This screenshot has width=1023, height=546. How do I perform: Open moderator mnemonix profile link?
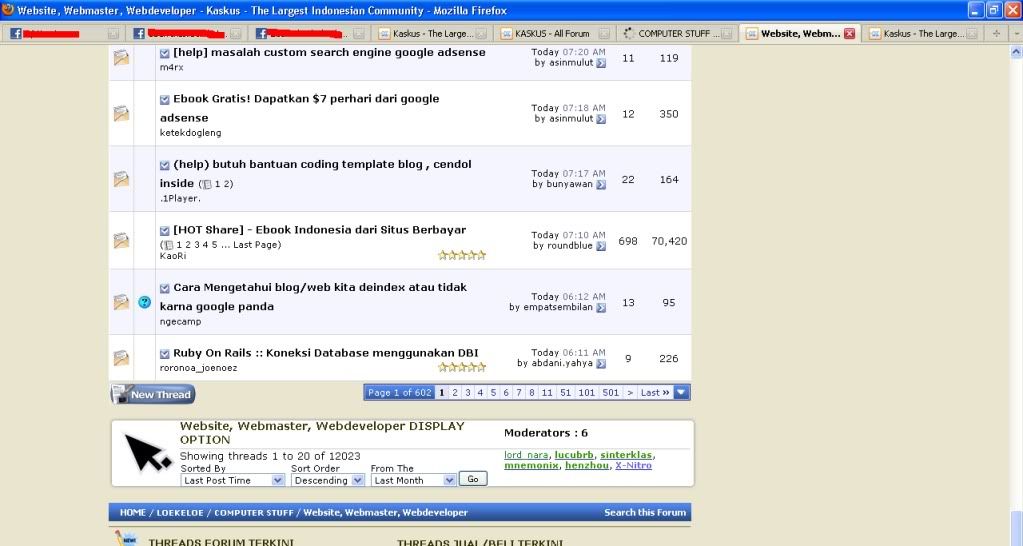coord(531,465)
